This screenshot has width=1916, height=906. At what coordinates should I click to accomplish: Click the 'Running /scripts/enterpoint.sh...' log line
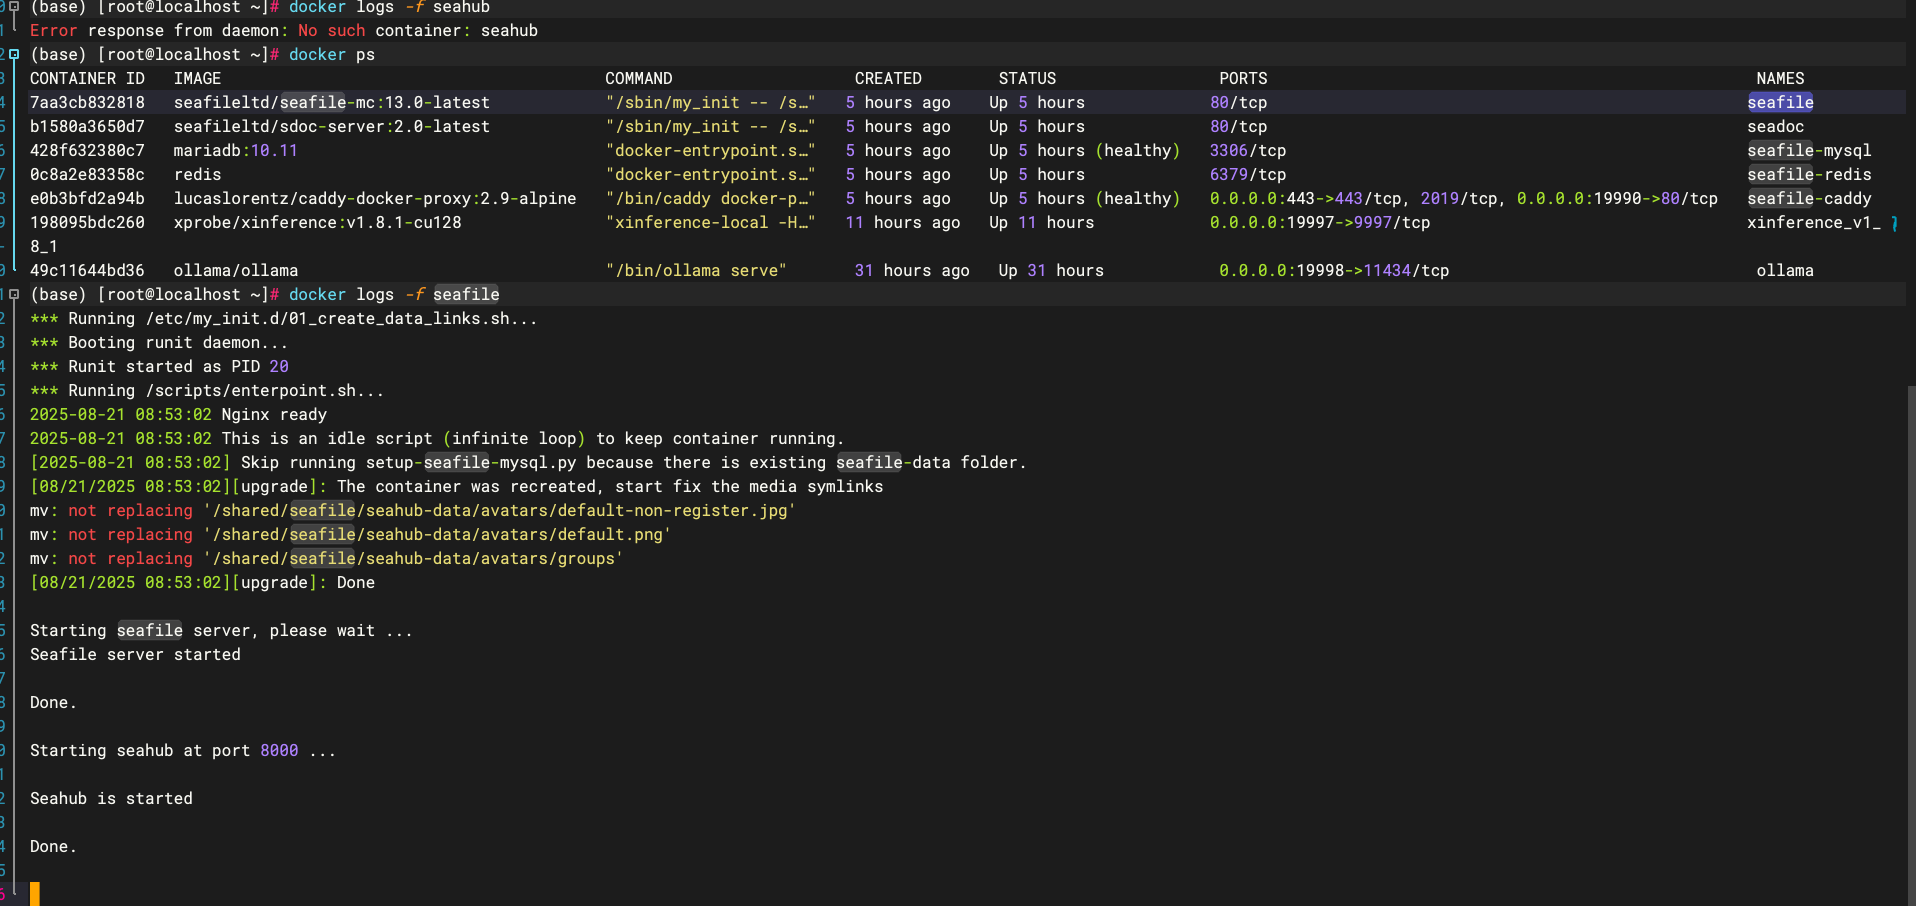point(207,390)
